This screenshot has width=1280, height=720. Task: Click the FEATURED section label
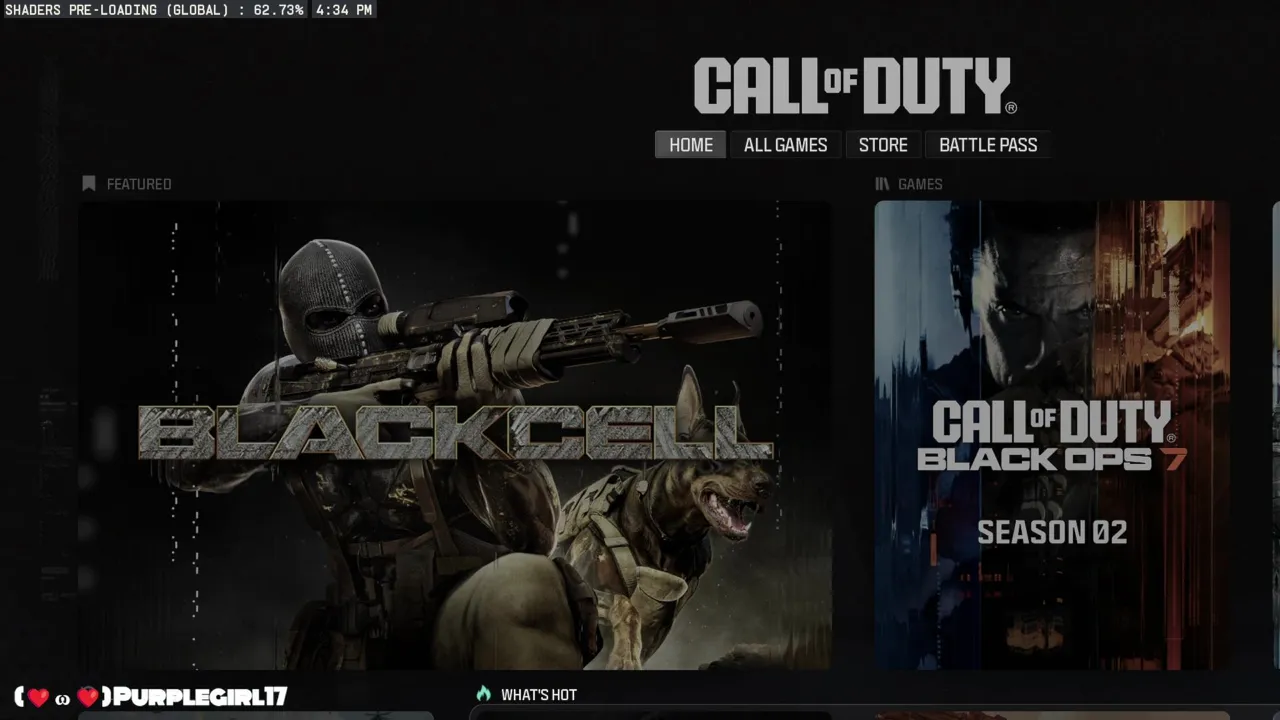pyautogui.click(x=139, y=184)
